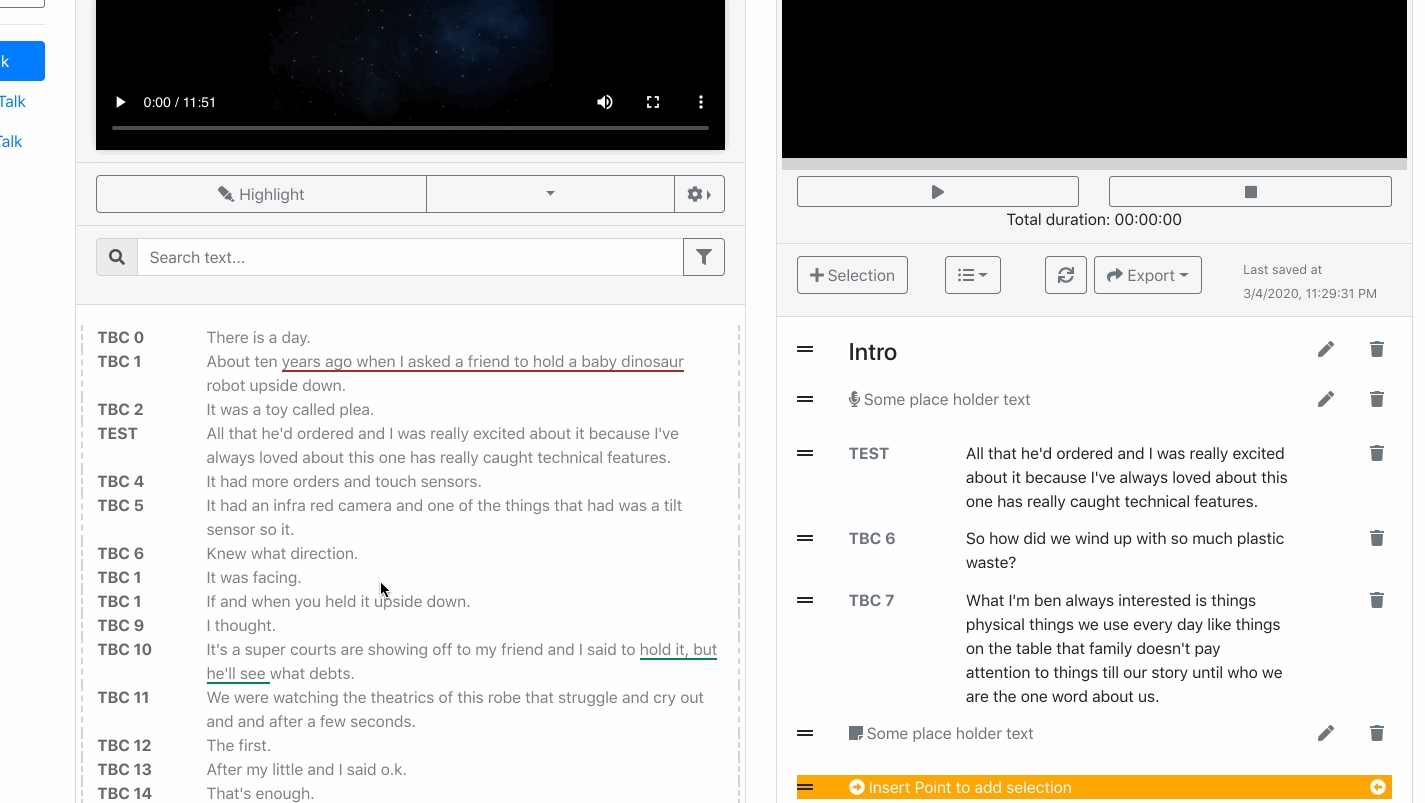Mute the left video volume
Image resolution: width=1425 pixels, height=803 pixels.
pyautogui.click(x=605, y=102)
